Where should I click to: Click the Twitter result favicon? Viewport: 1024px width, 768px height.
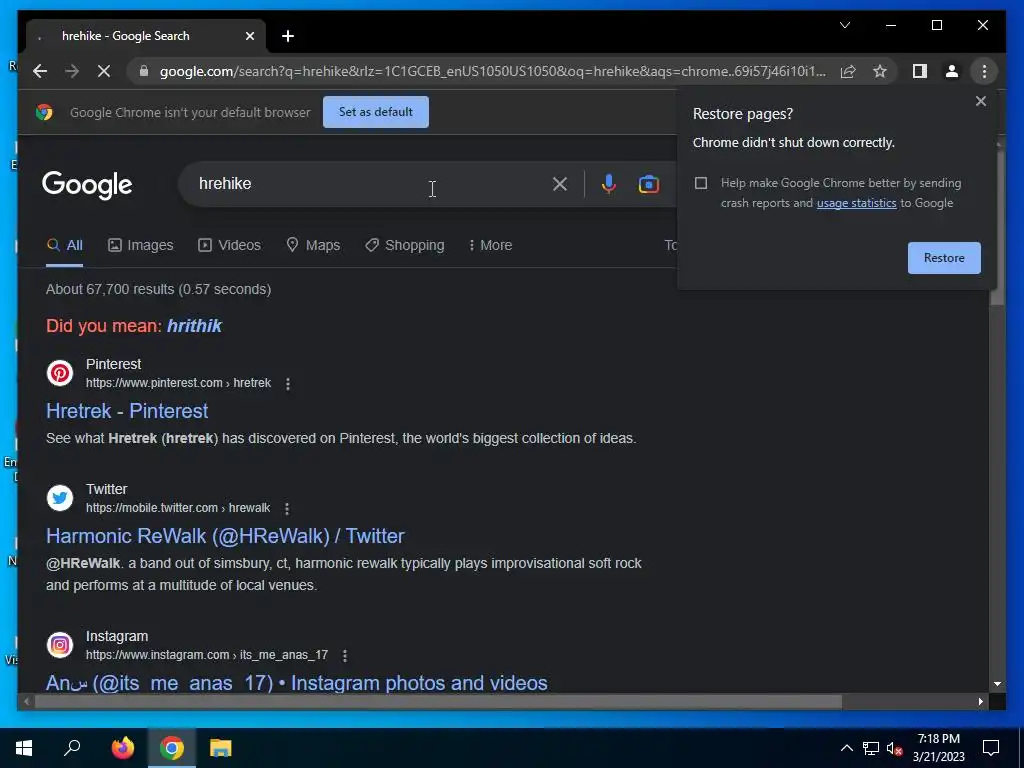(59, 498)
